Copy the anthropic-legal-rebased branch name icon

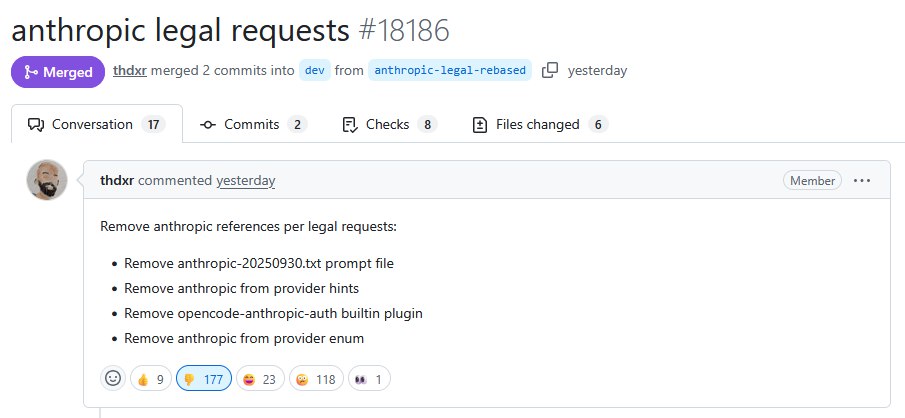(x=550, y=70)
